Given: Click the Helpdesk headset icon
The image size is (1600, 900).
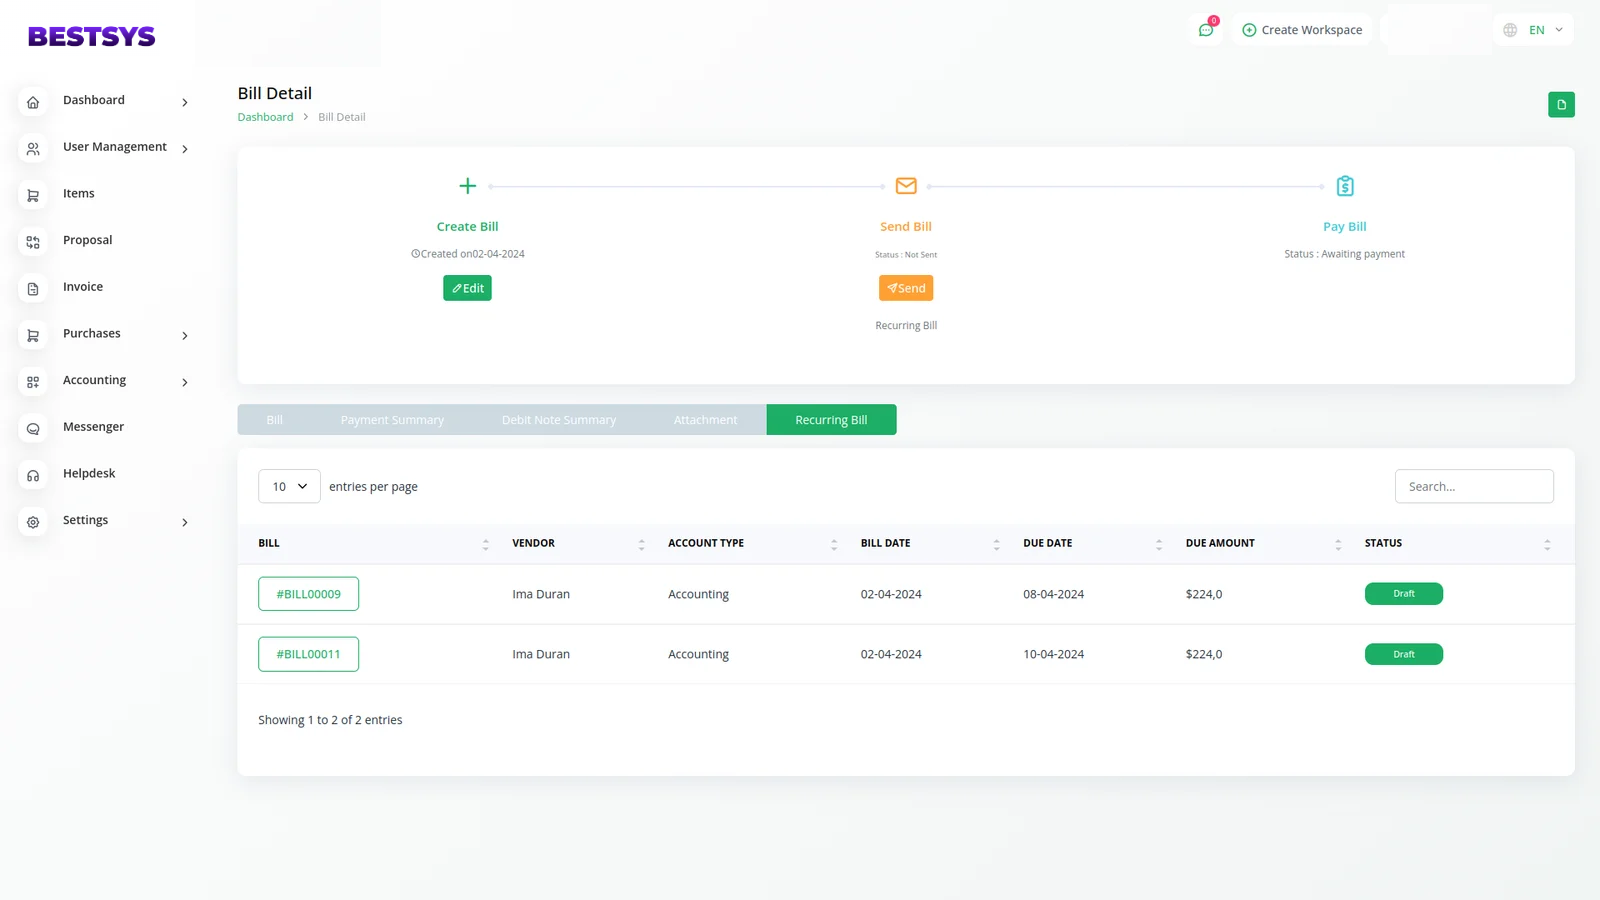Looking at the screenshot, I should coord(33,476).
